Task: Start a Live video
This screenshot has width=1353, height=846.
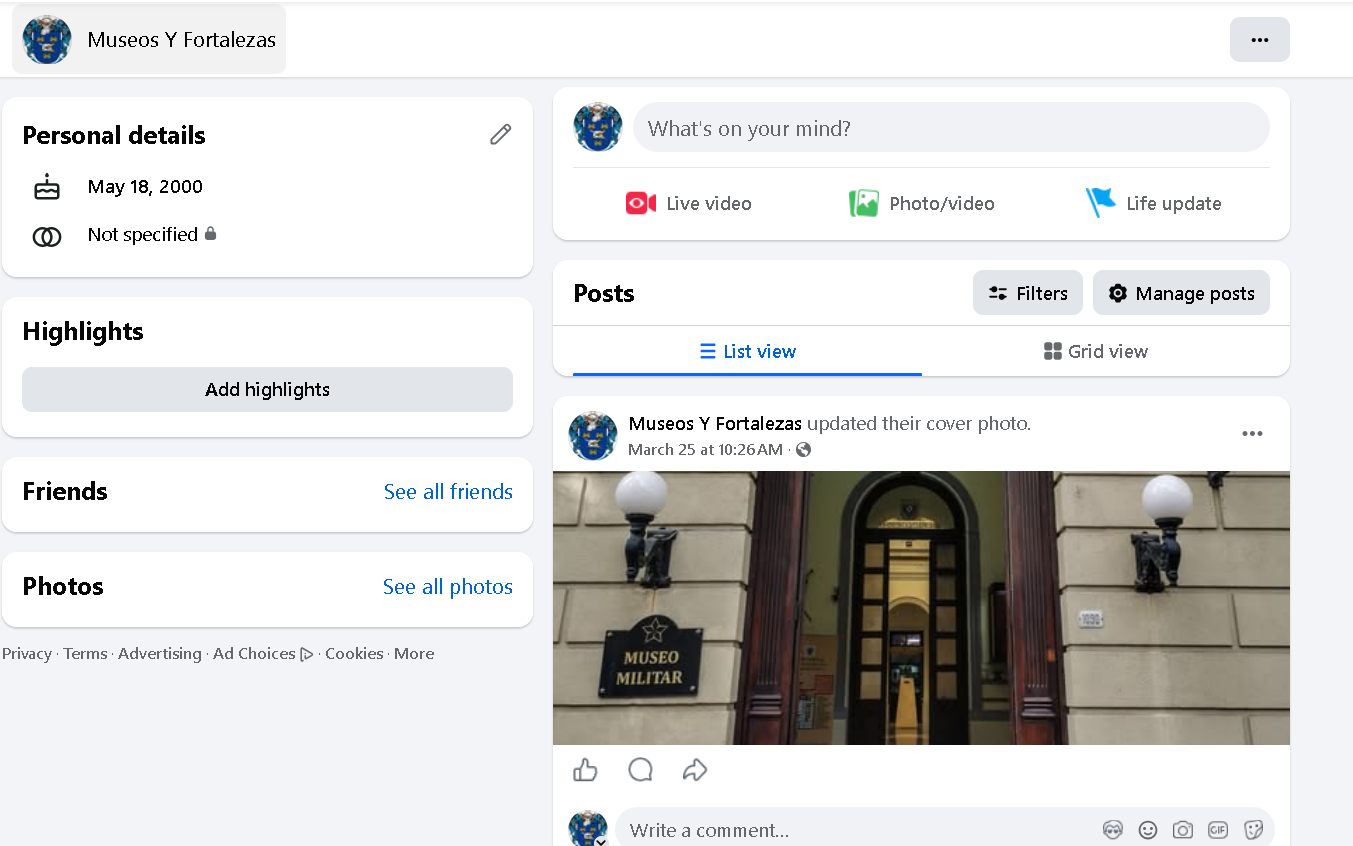Action: tap(688, 204)
